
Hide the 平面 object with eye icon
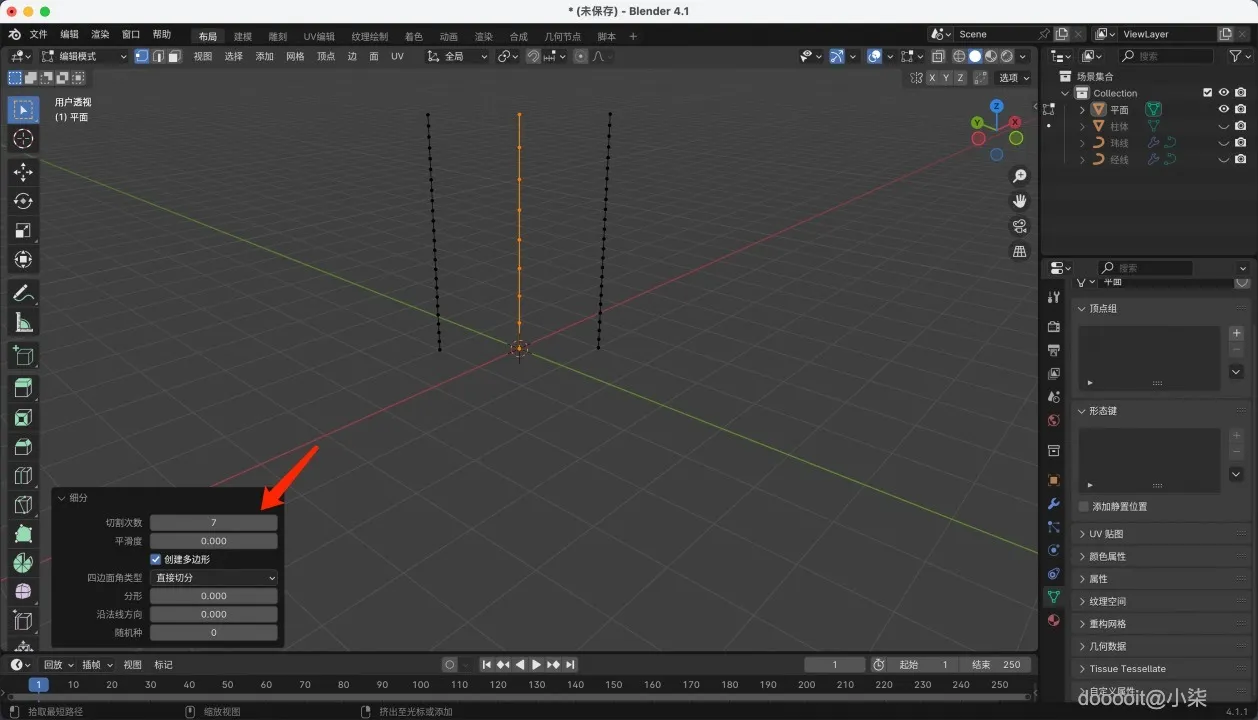(x=1223, y=110)
